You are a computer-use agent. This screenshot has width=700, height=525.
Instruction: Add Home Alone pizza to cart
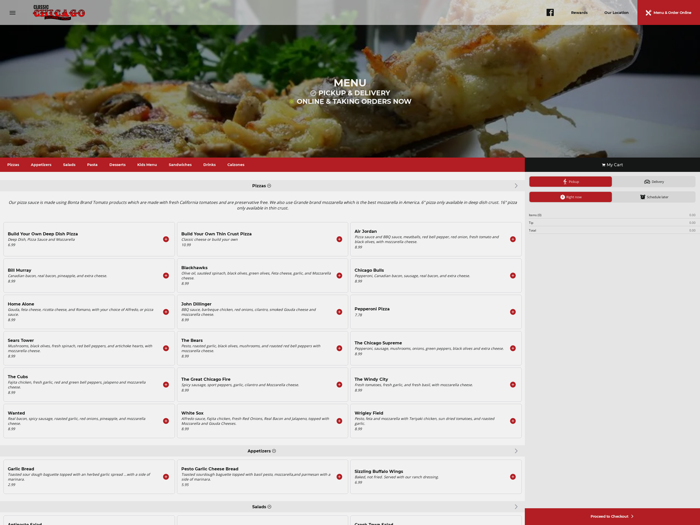coord(166,312)
